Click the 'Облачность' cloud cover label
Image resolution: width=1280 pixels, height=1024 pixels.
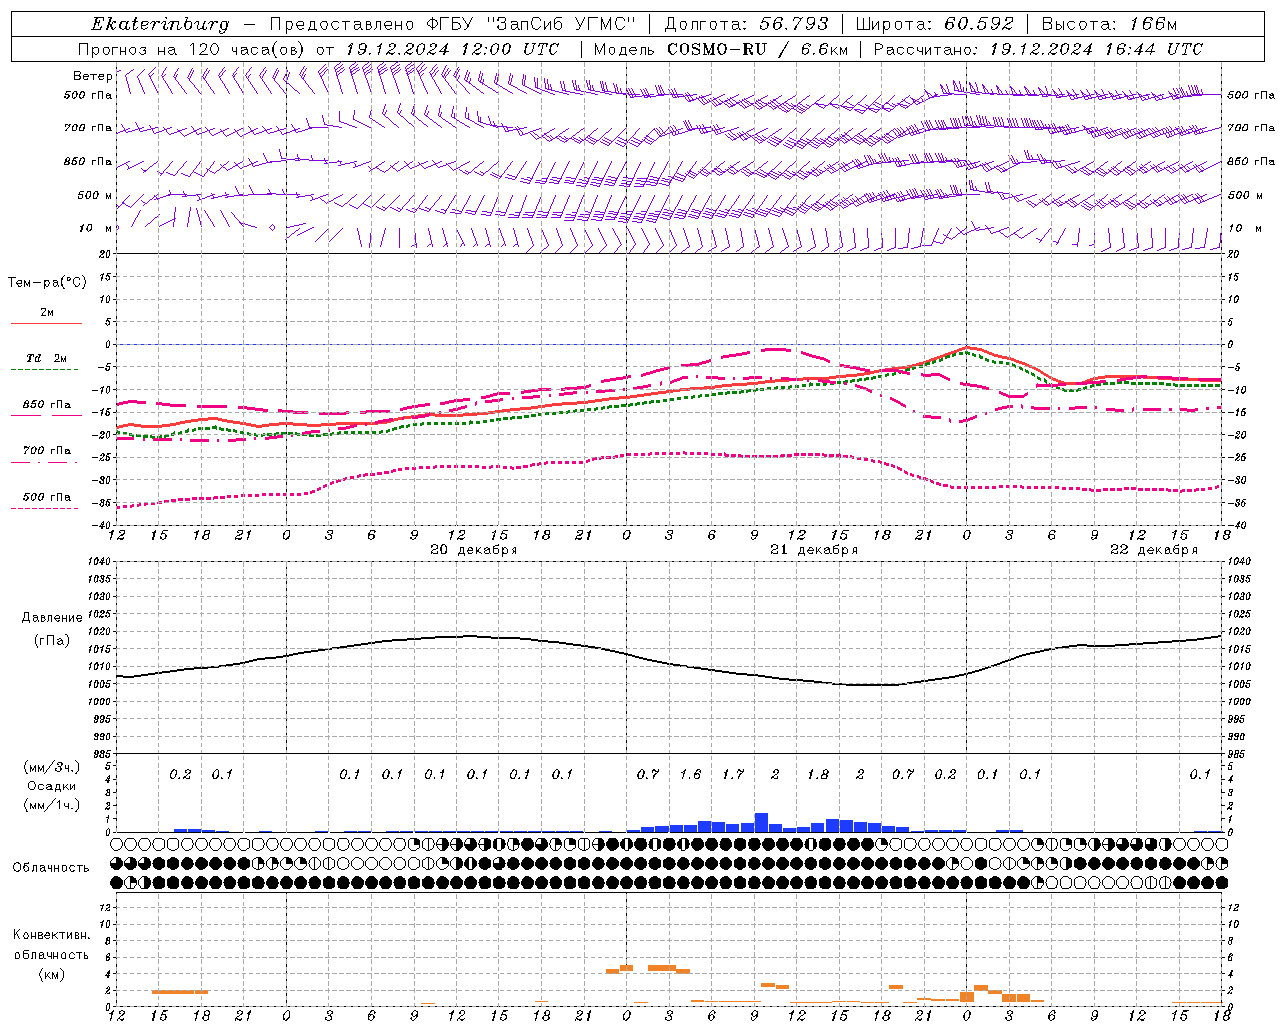[51, 868]
